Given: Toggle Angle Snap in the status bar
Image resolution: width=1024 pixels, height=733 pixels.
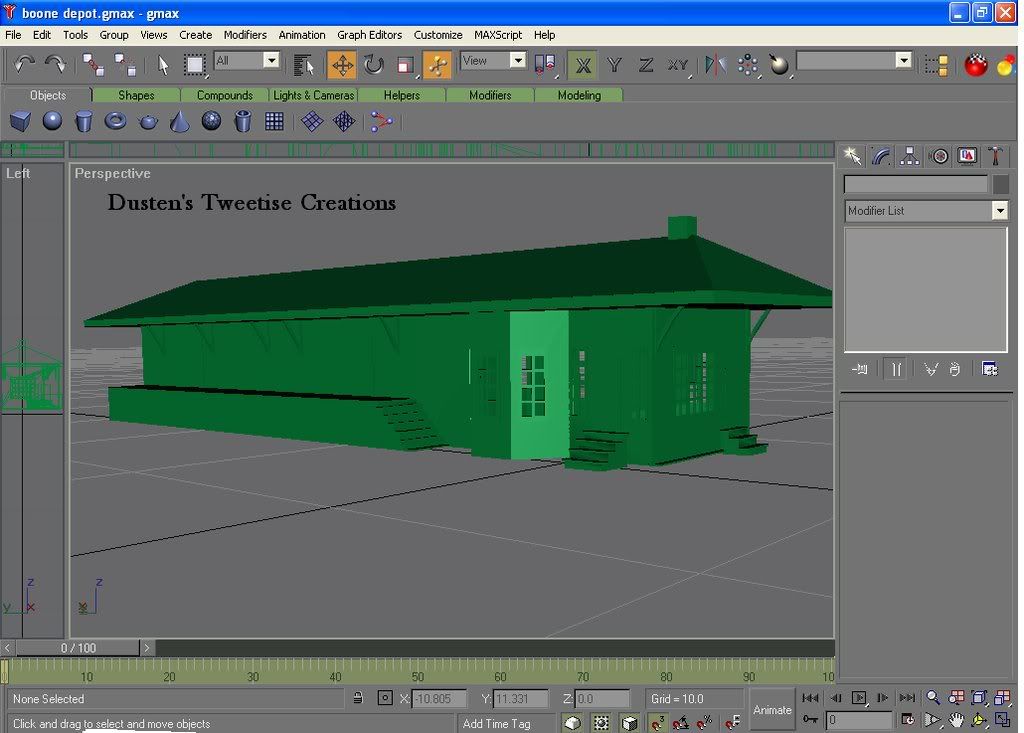Looking at the screenshot, I should (681, 722).
